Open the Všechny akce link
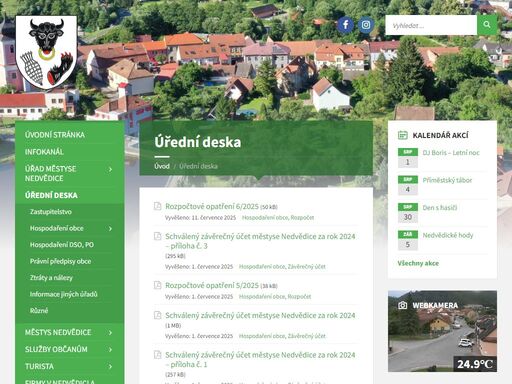This screenshot has width=512, height=384. point(418,263)
